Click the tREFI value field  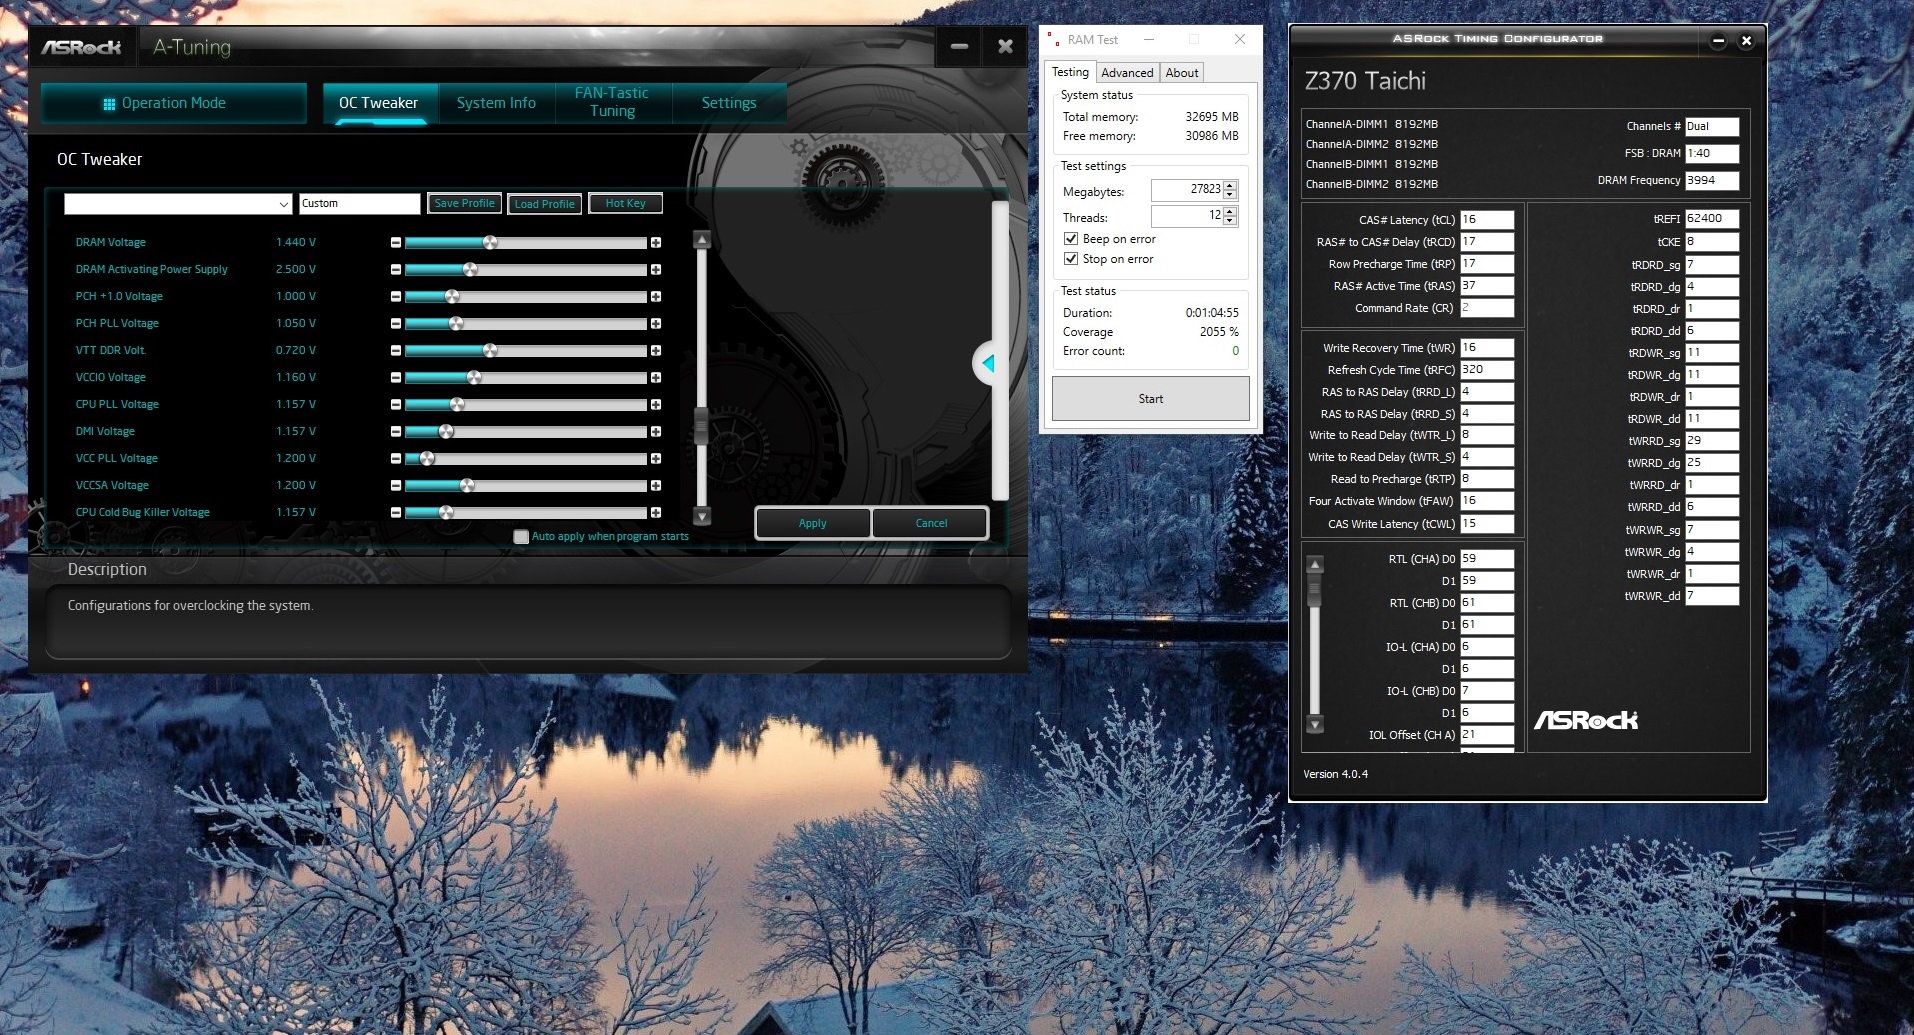pos(1712,219)
